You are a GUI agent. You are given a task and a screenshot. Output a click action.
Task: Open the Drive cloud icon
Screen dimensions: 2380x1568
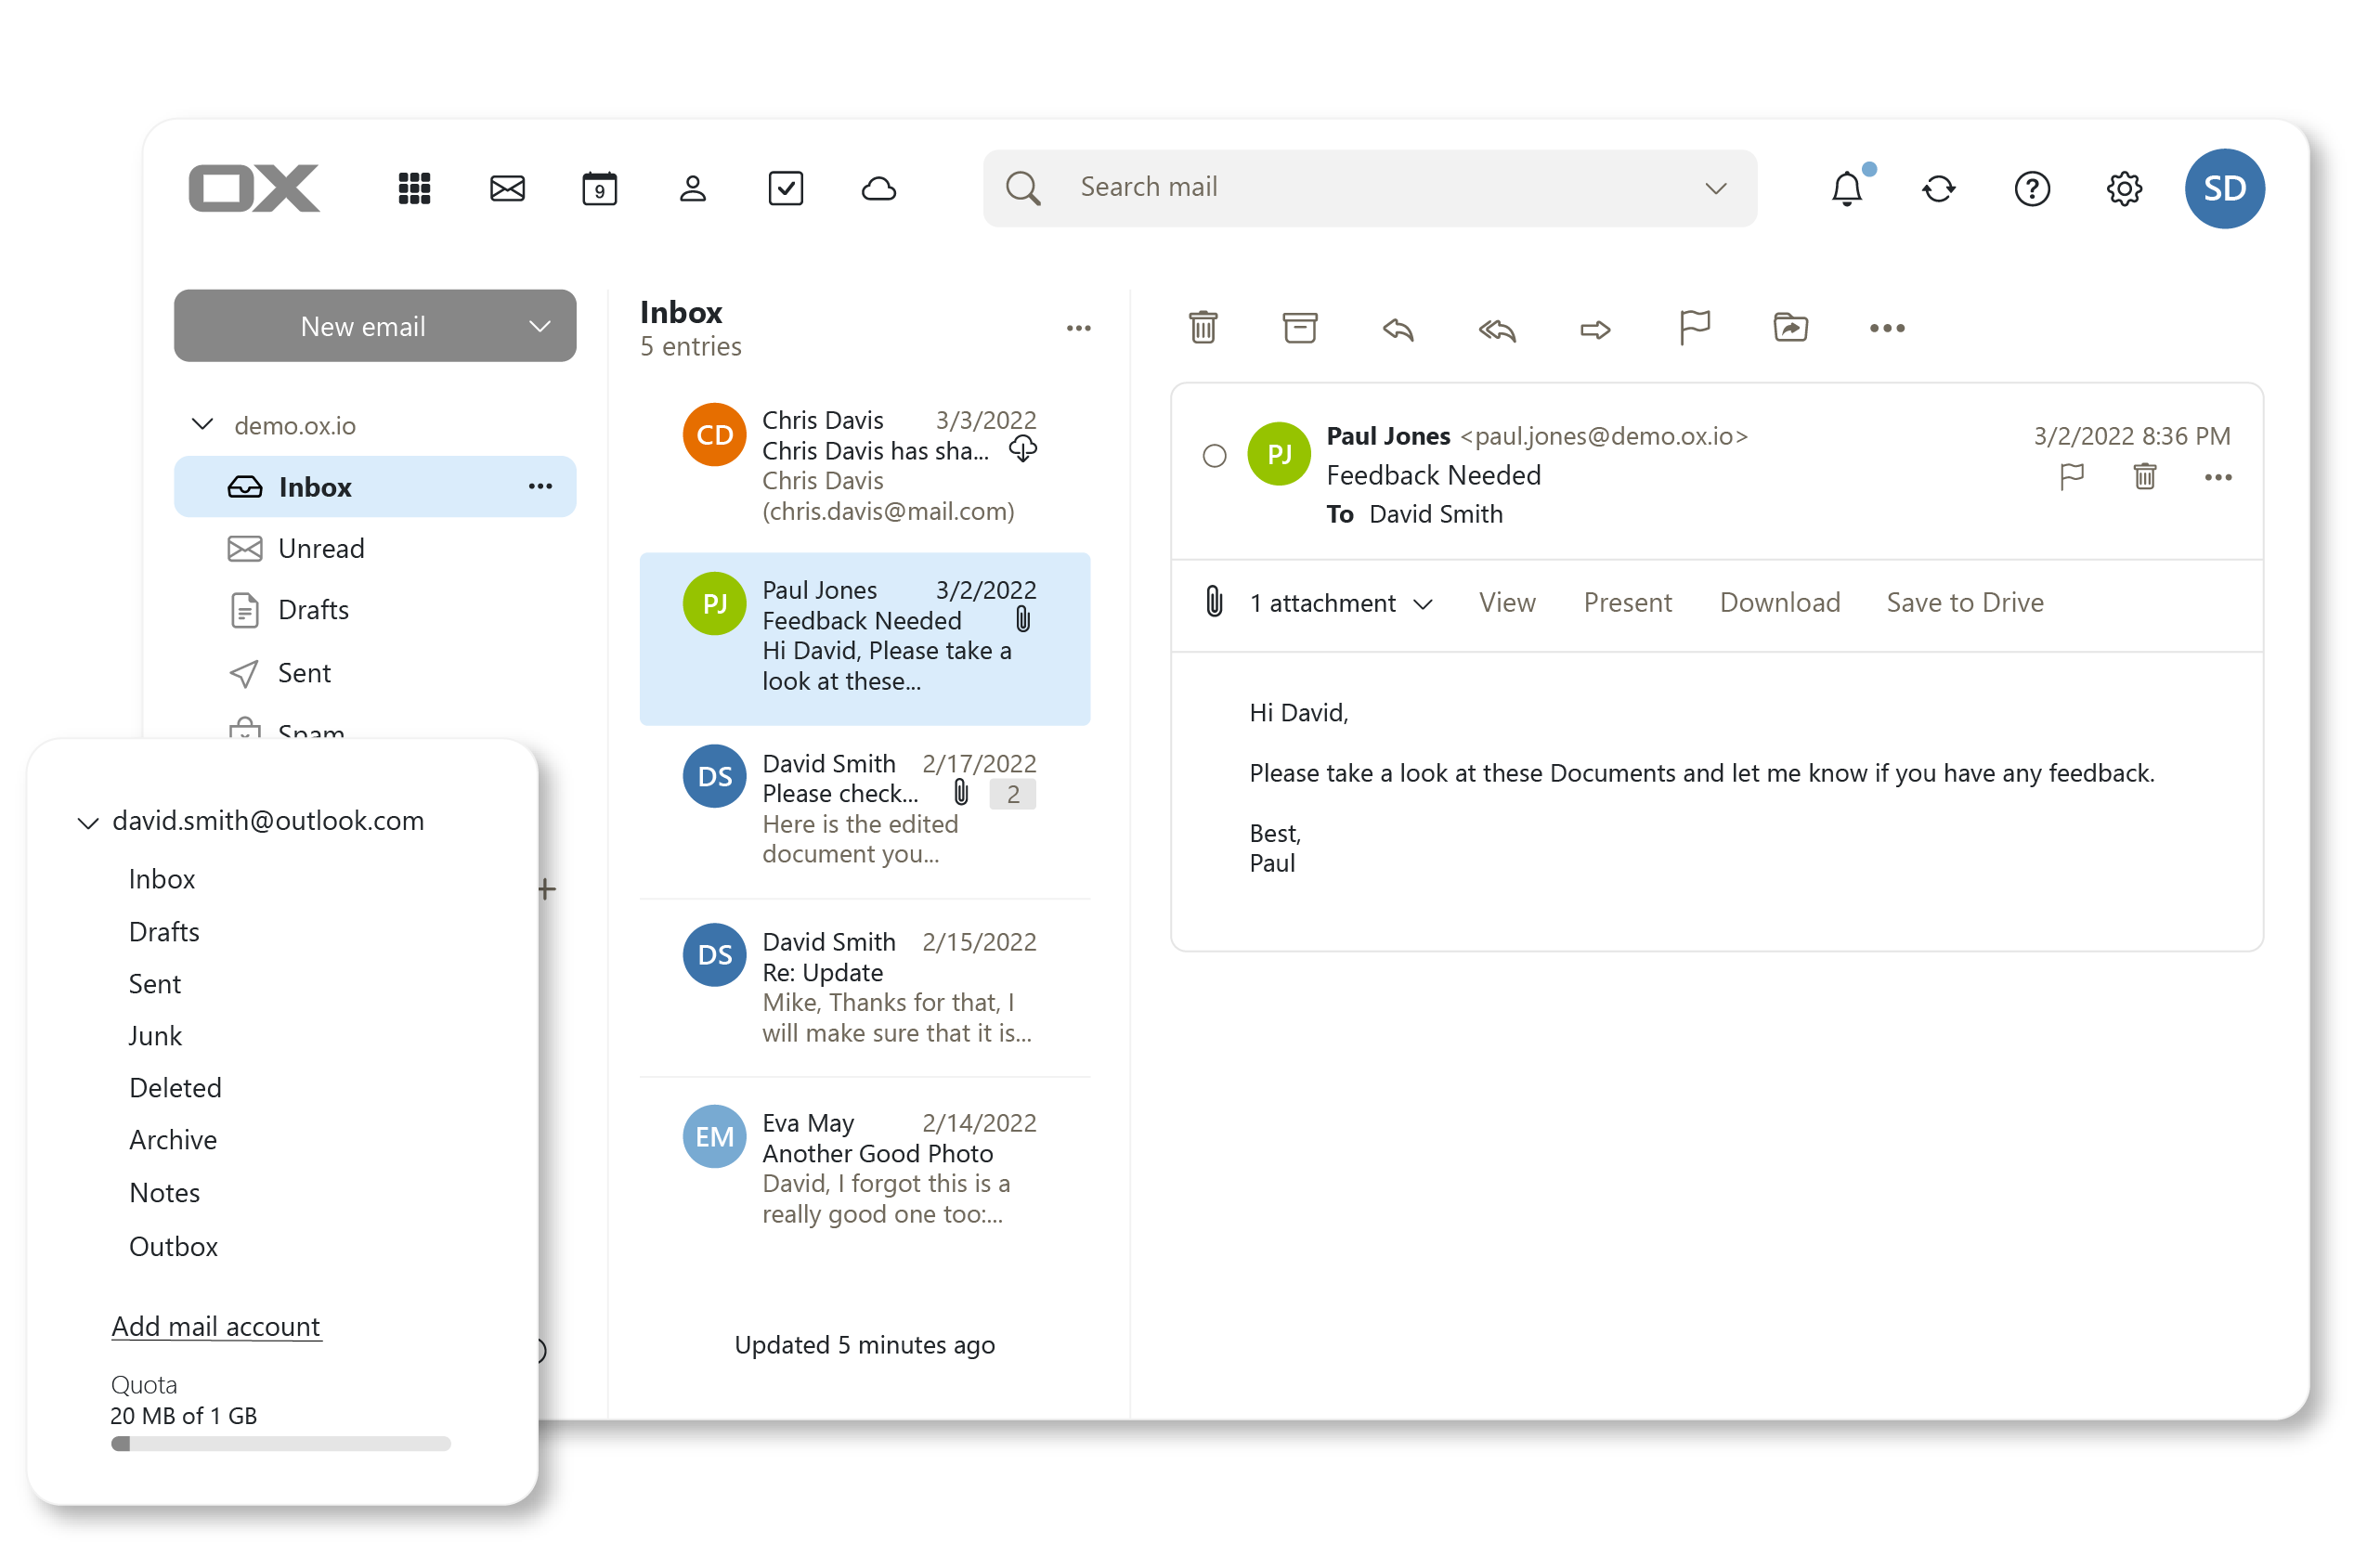(878, 188)
